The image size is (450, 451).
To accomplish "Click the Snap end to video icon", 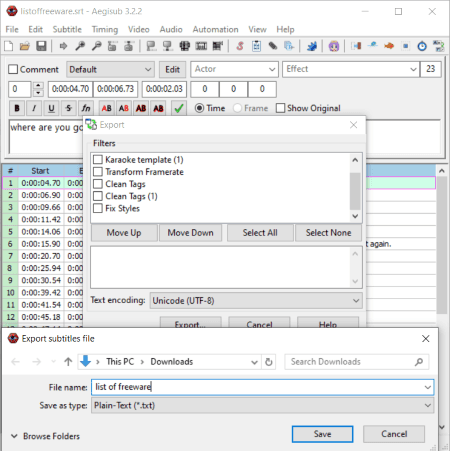I will [x=168, y=46].
